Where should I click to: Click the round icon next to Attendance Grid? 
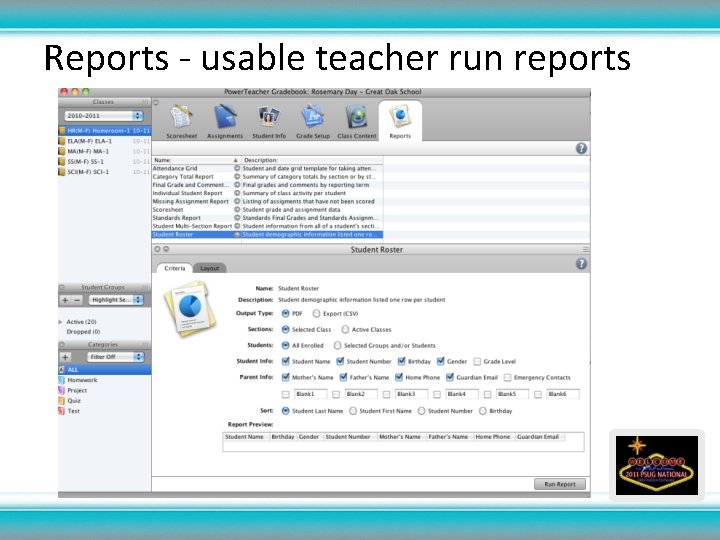click(x=237, y=169)
